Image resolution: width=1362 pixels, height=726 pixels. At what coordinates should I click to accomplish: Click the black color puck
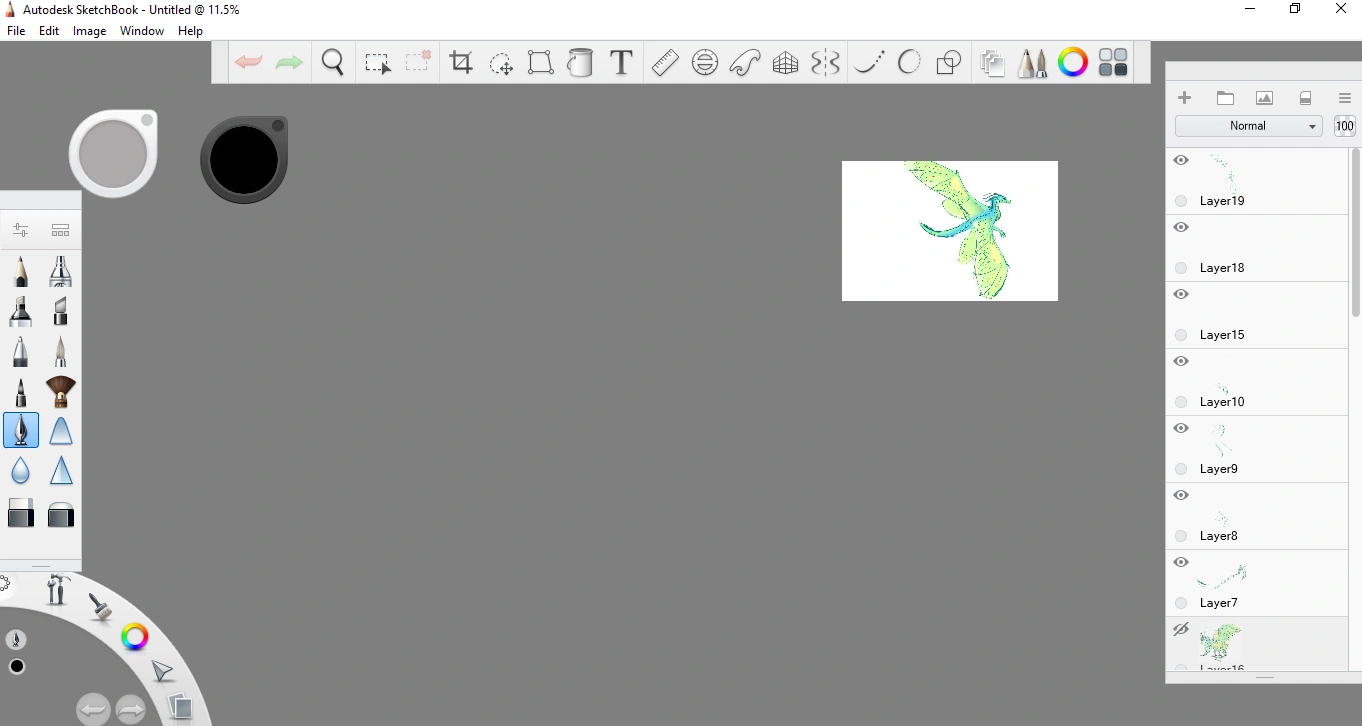tap(243, 160)
